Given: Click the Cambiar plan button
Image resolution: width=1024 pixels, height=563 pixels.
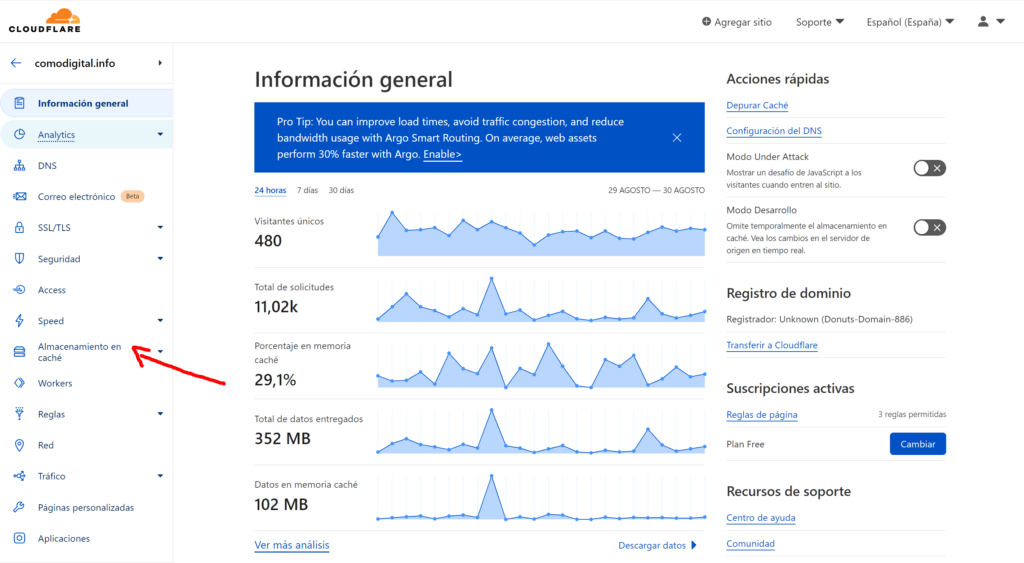Looking at the screenshot, I should click(x=918, y=443).
